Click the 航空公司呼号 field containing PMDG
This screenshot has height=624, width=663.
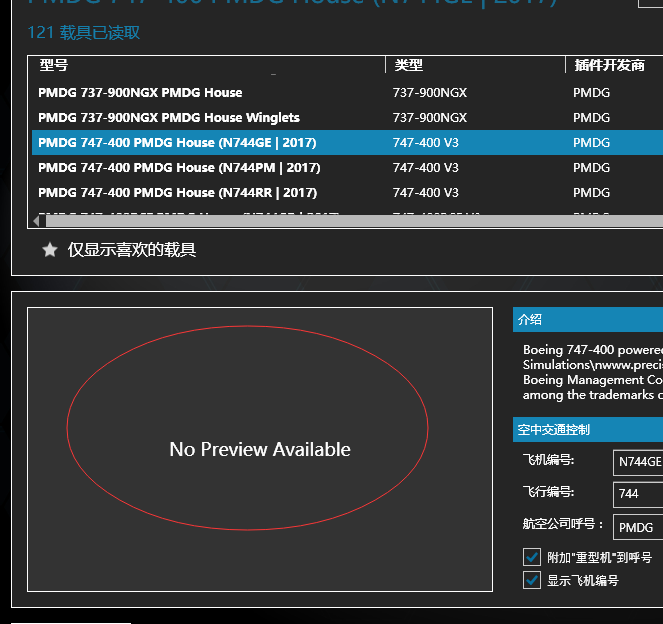point(638,527)
